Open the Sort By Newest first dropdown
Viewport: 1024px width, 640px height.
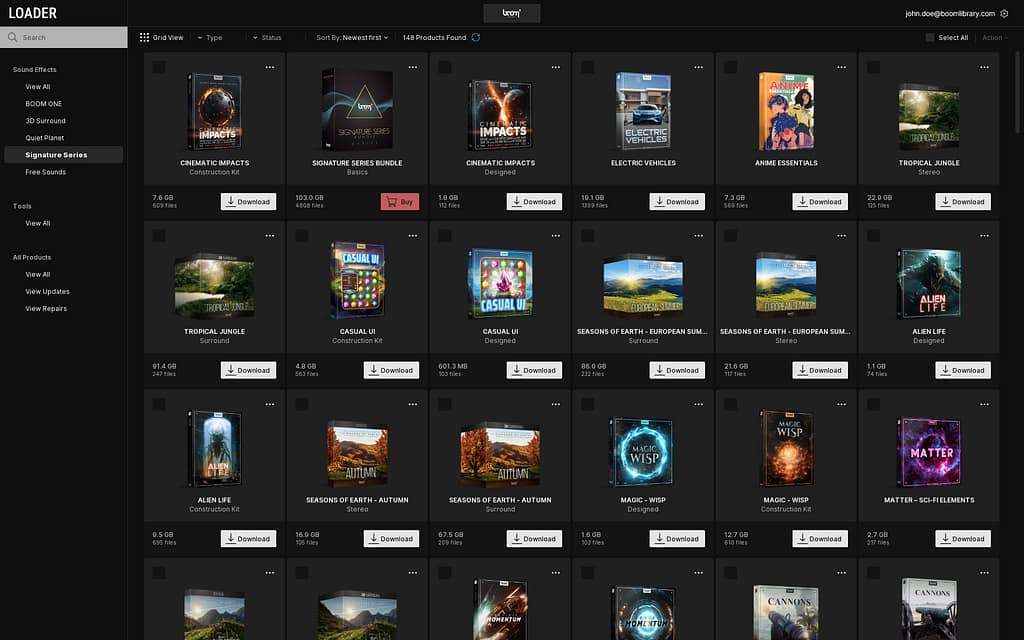pyautogui.click(x=351, y=37)
